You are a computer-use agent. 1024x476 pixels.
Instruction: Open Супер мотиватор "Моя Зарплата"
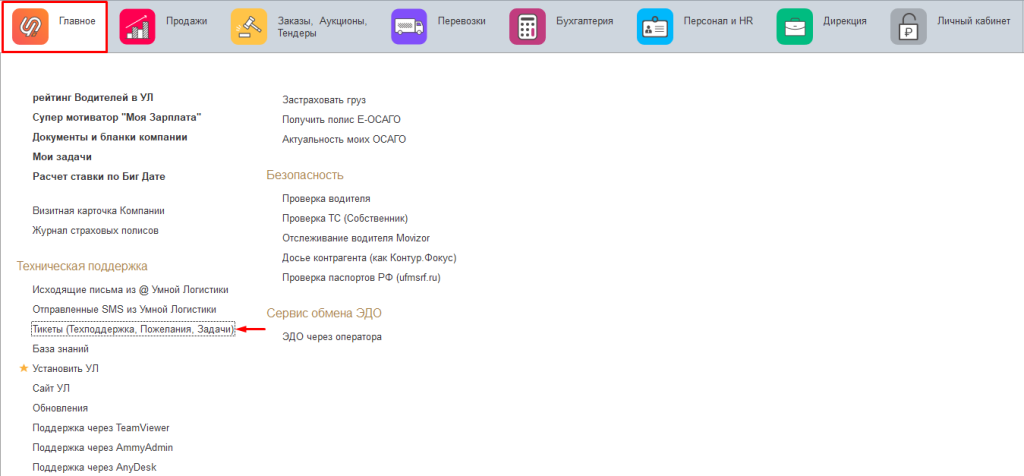117,118
